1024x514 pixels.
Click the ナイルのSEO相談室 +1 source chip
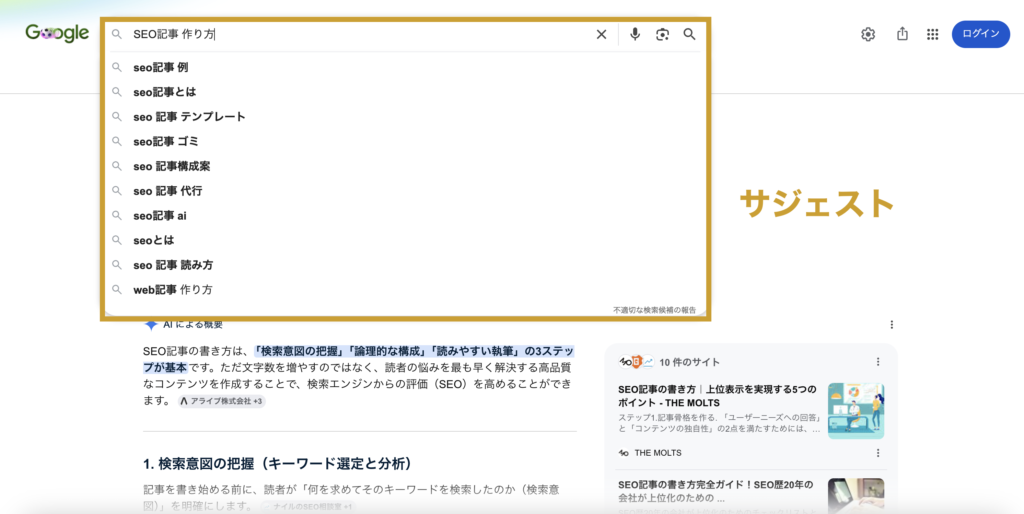[x=309, y=506]
